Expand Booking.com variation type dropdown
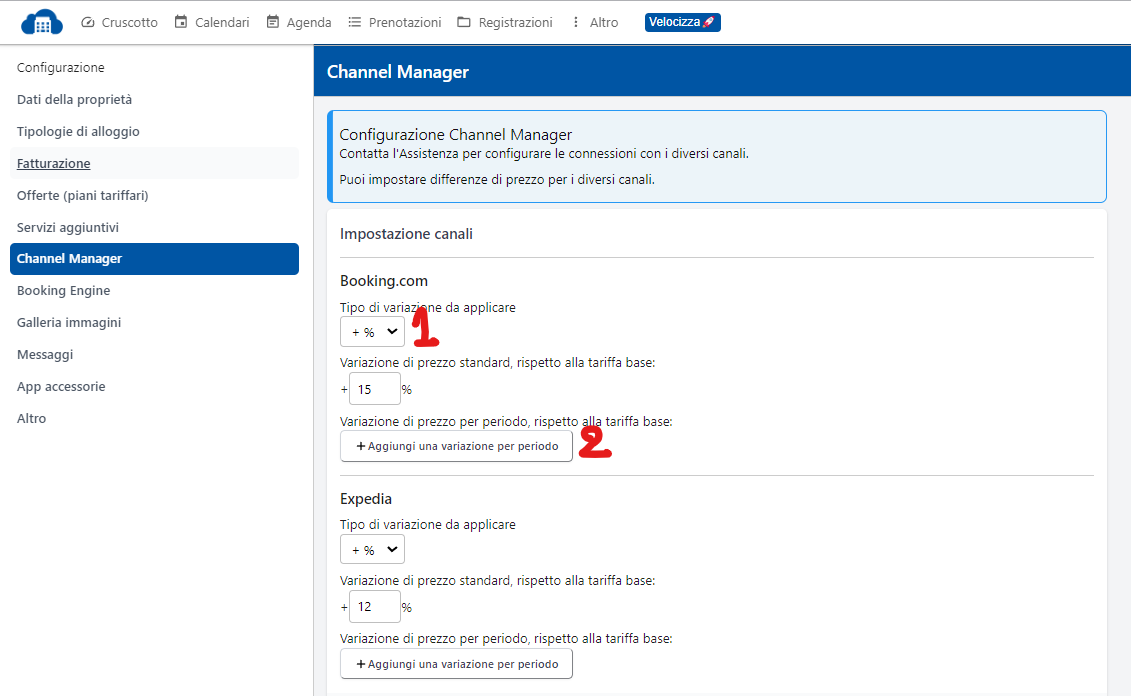1131x696 pixels. [372, 332]
